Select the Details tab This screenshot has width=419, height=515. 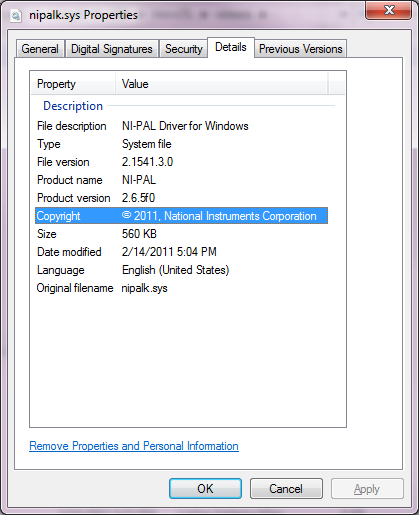[x=231, y=47]
